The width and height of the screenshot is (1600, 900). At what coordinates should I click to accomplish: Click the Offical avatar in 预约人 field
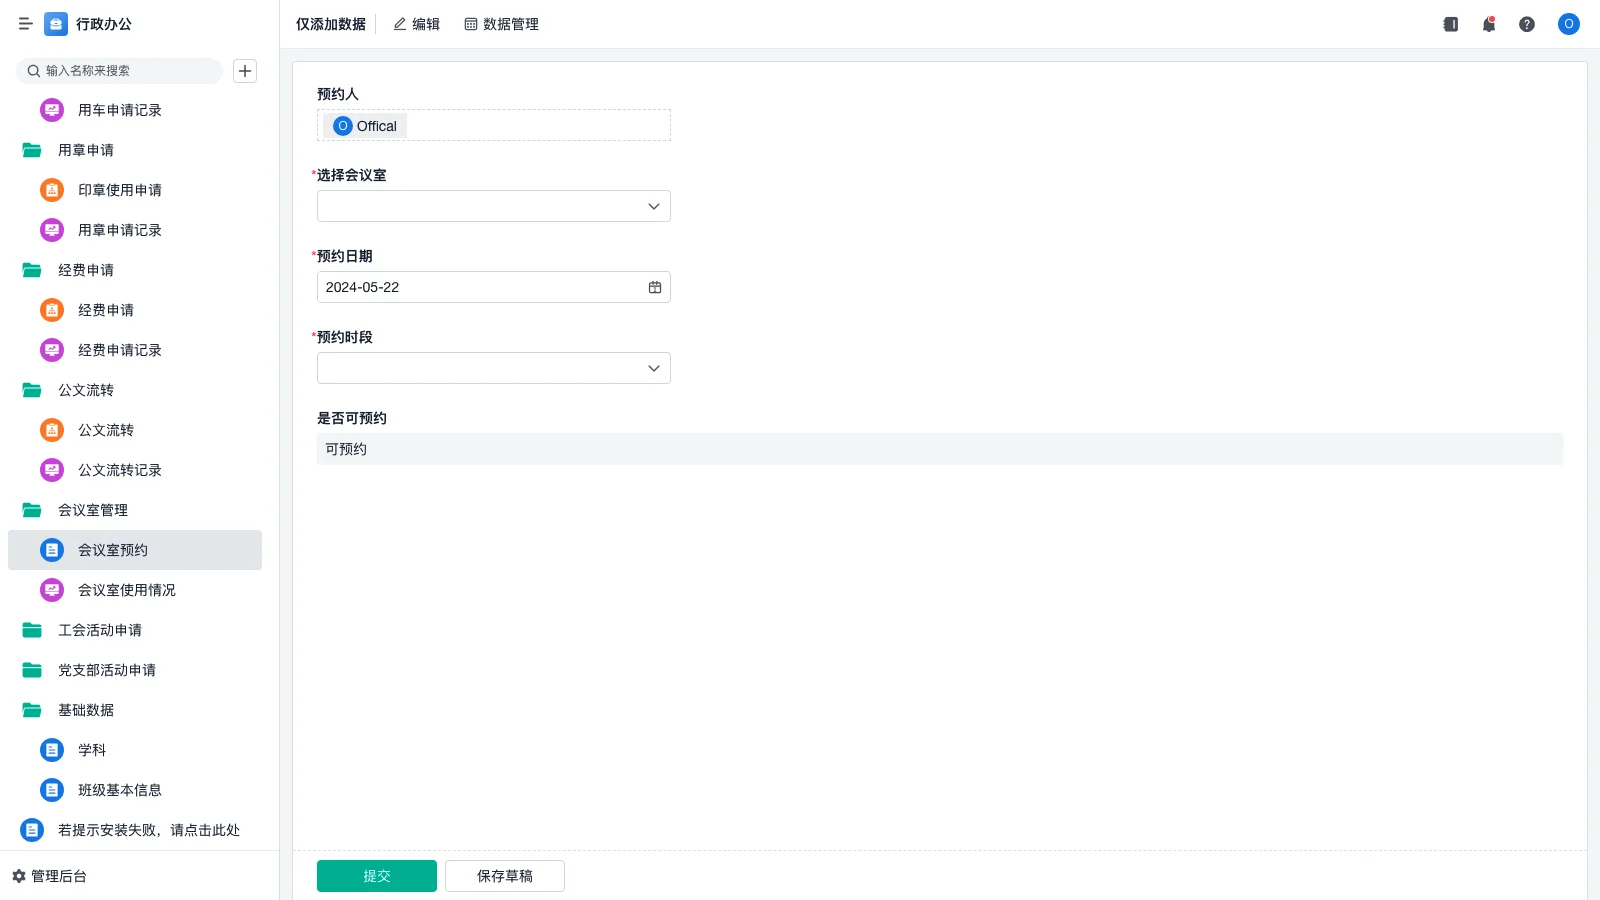point(343,126)
